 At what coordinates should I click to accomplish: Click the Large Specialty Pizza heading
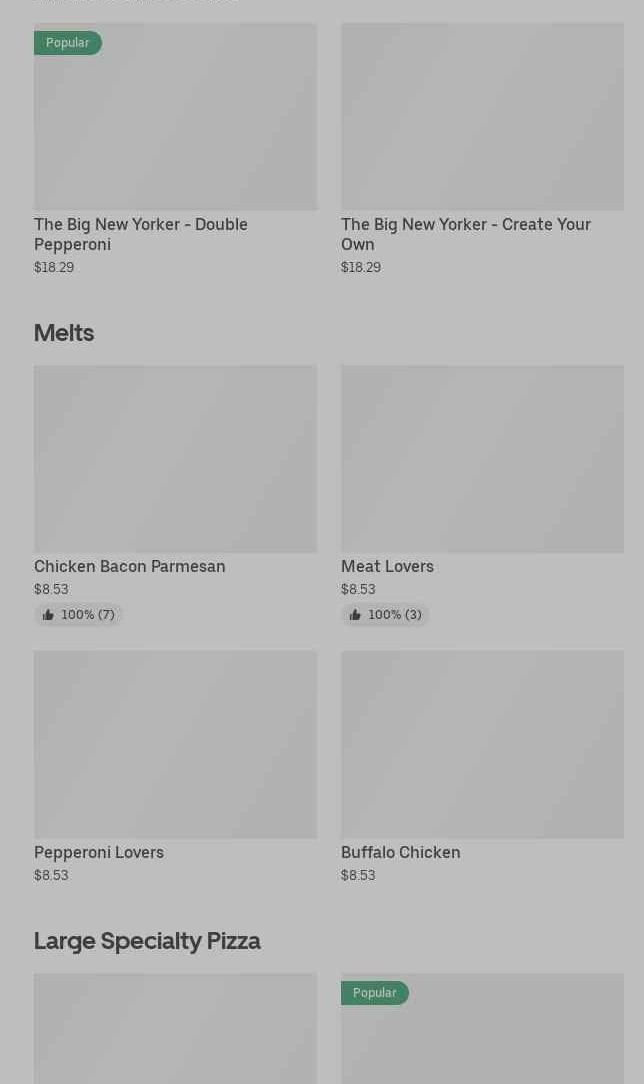click(x=147, y=940)
